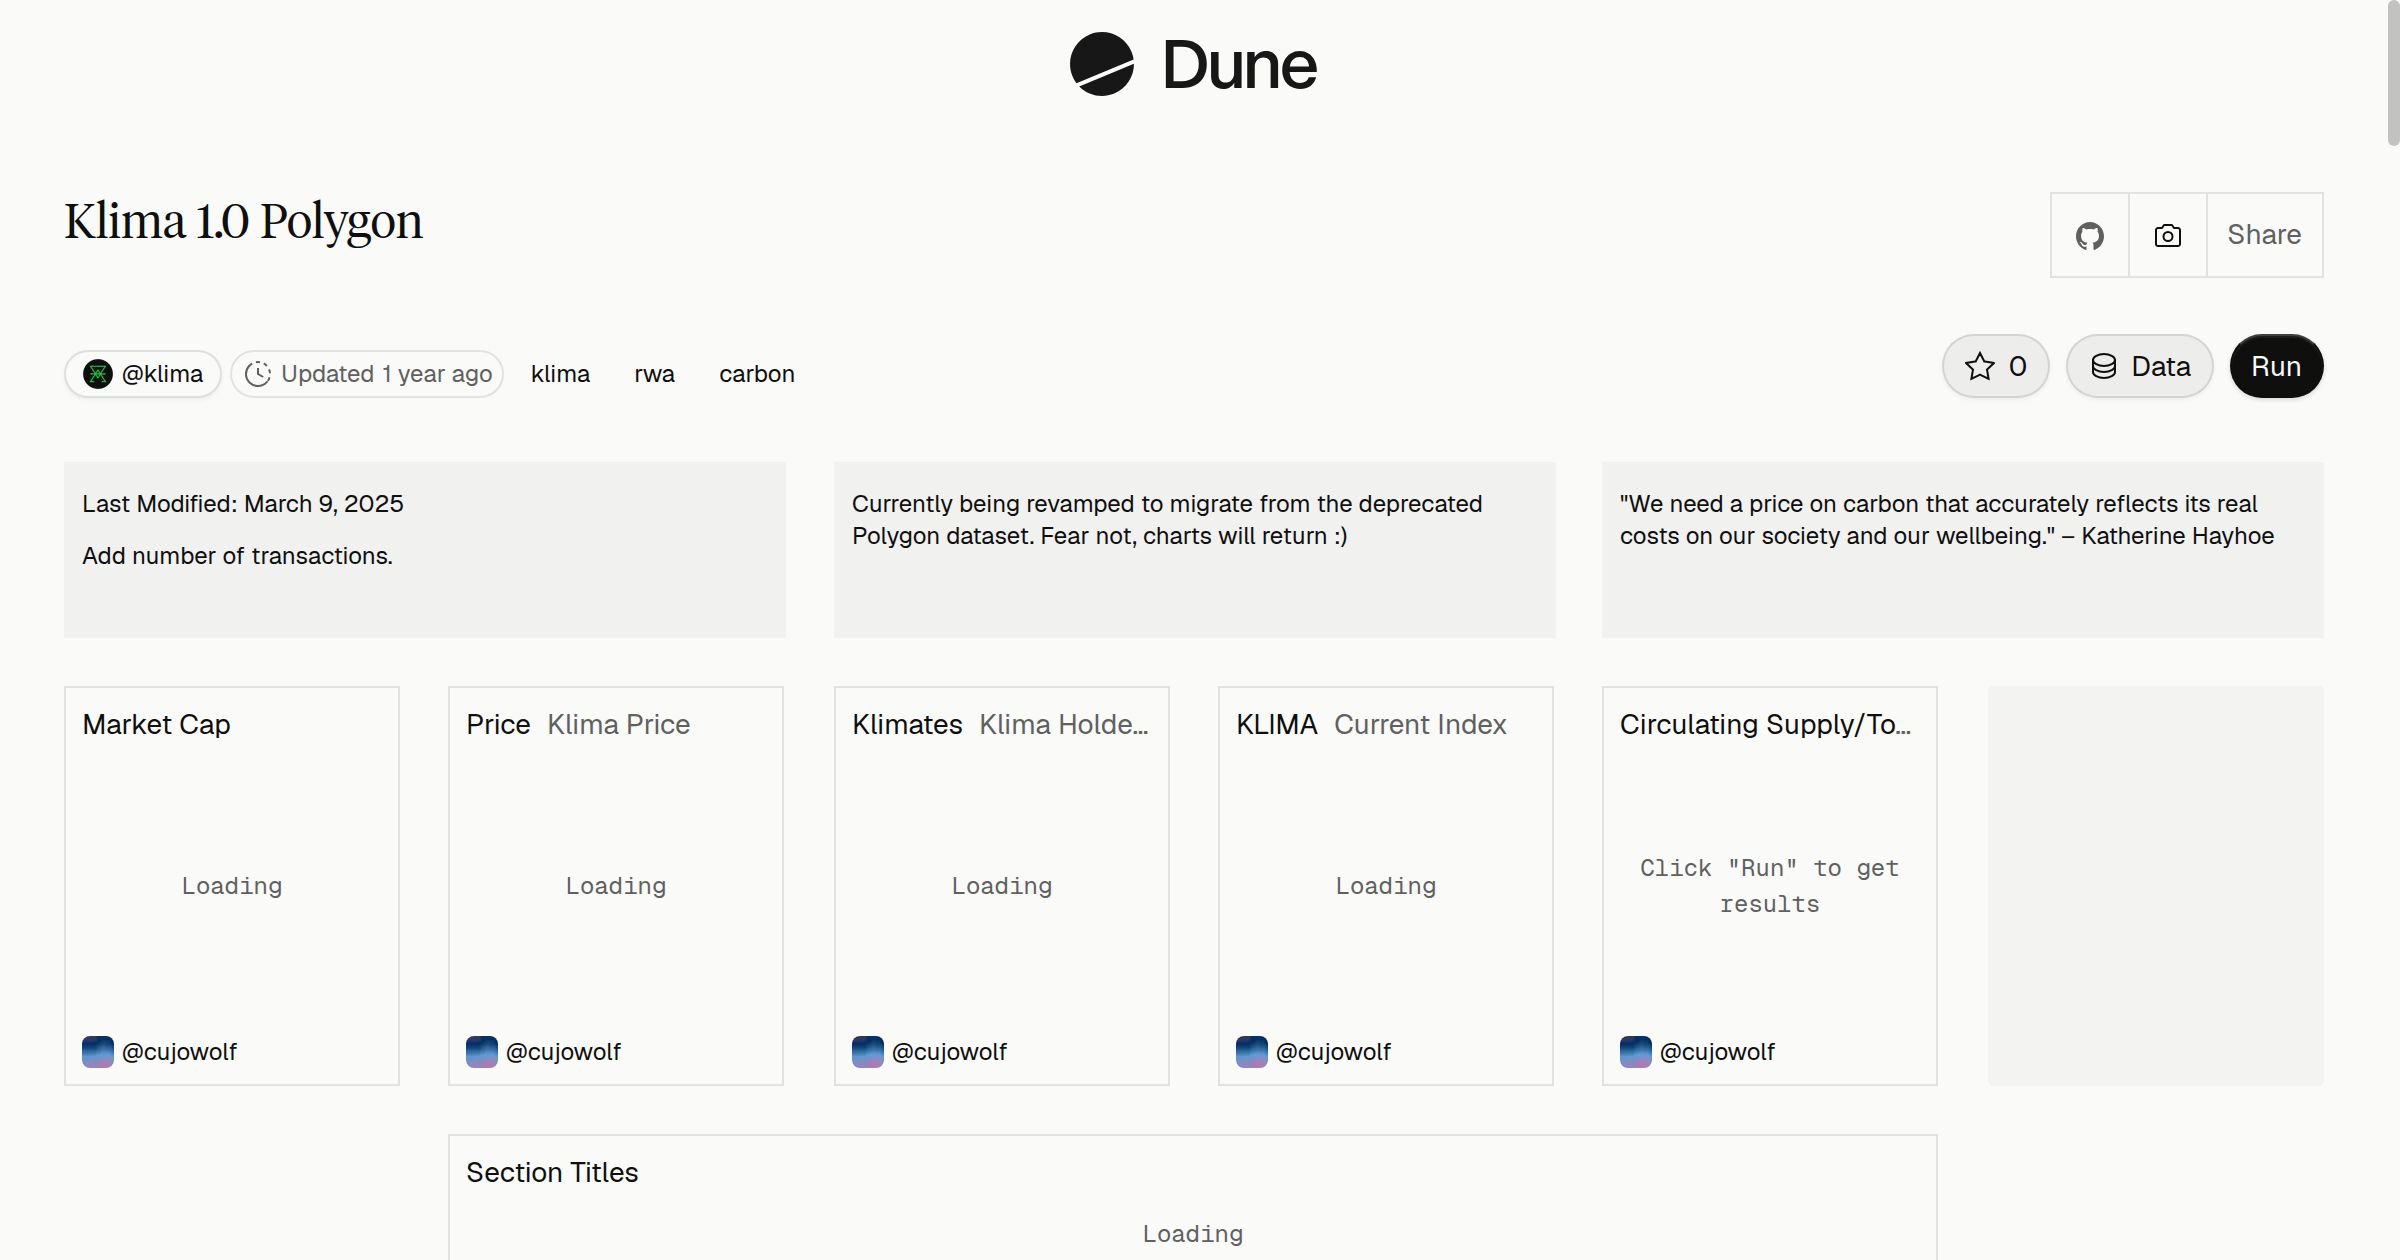Click cujowolf avatar in Price card
The image size is (2400, 1260).
click(482, 1052)
